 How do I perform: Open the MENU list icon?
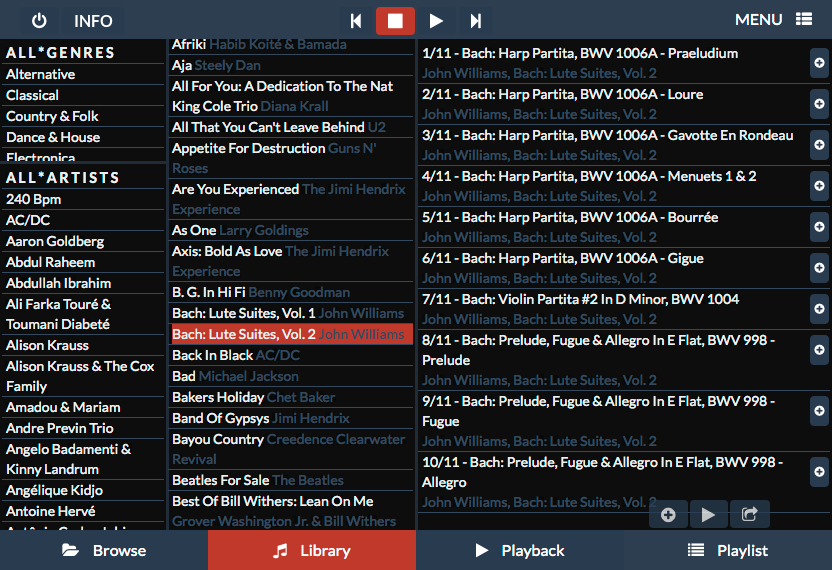[x=804, y=20]
